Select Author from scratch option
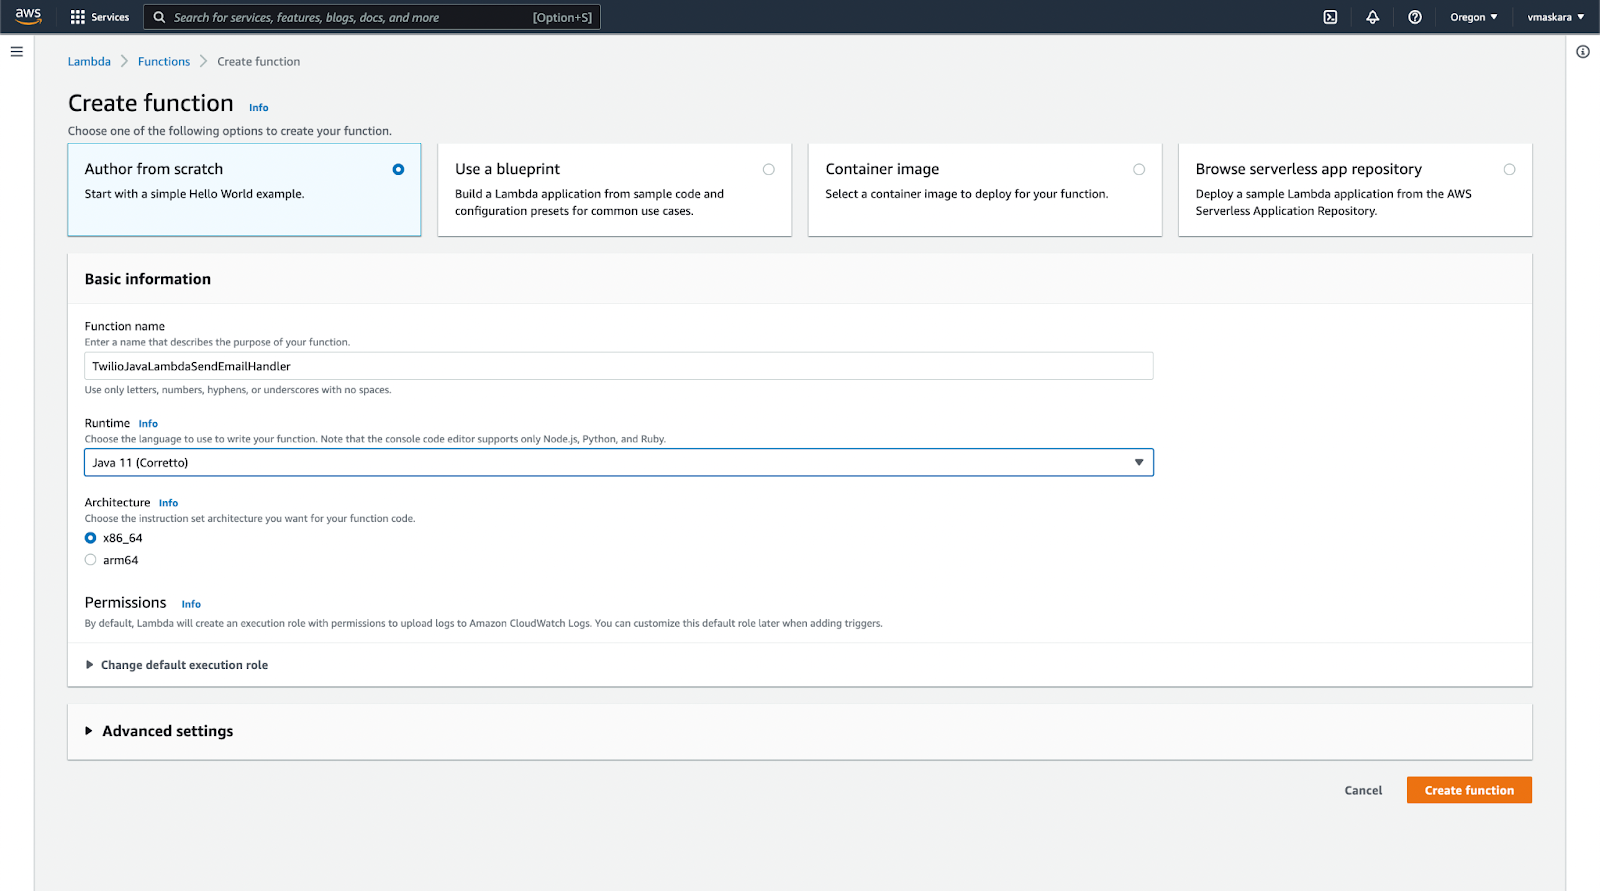 pos(244,190)
